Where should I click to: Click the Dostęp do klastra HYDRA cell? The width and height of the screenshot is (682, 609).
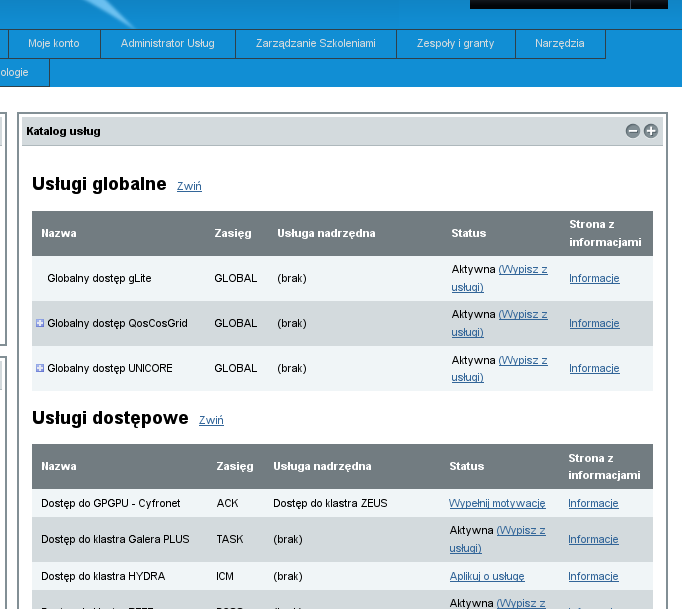(103, 576)
